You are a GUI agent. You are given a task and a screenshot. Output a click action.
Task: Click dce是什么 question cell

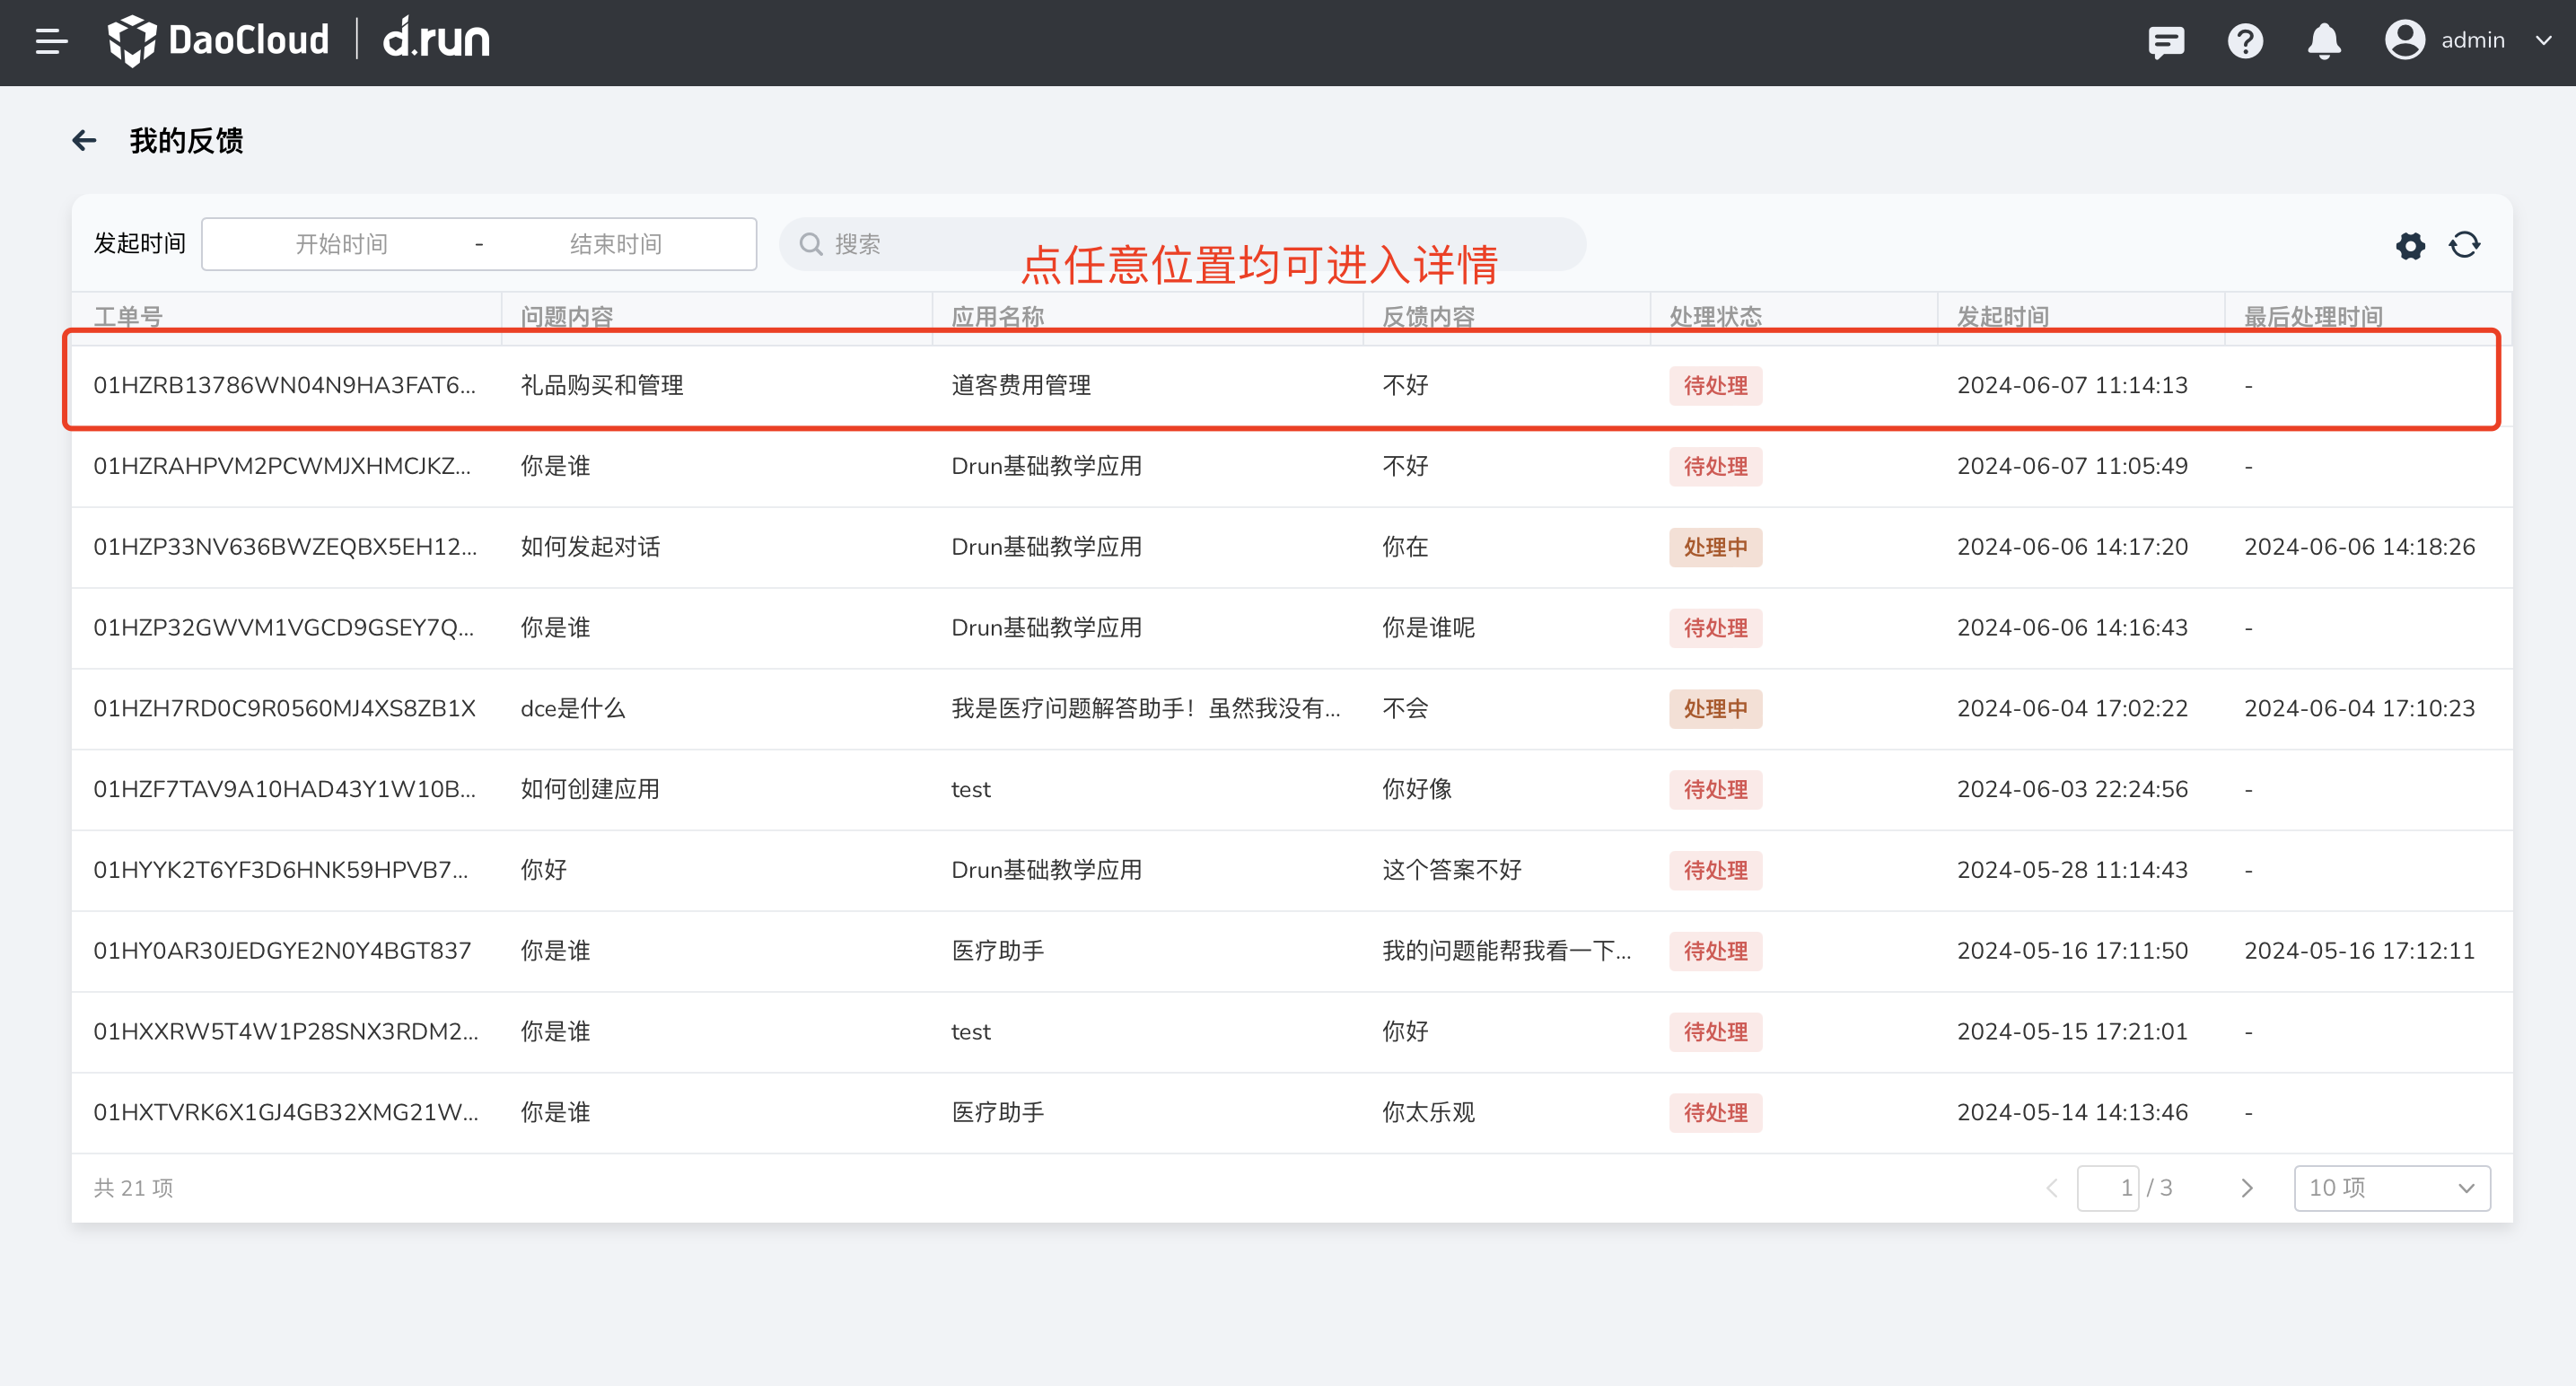[572, 708]
